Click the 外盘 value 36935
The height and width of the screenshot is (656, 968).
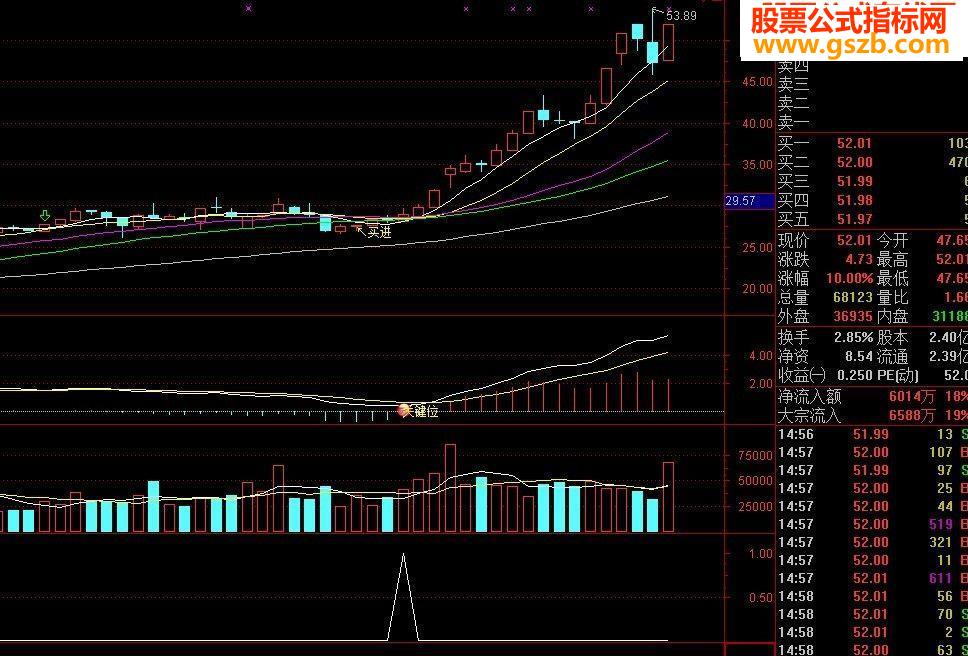(x=853, y=317)
